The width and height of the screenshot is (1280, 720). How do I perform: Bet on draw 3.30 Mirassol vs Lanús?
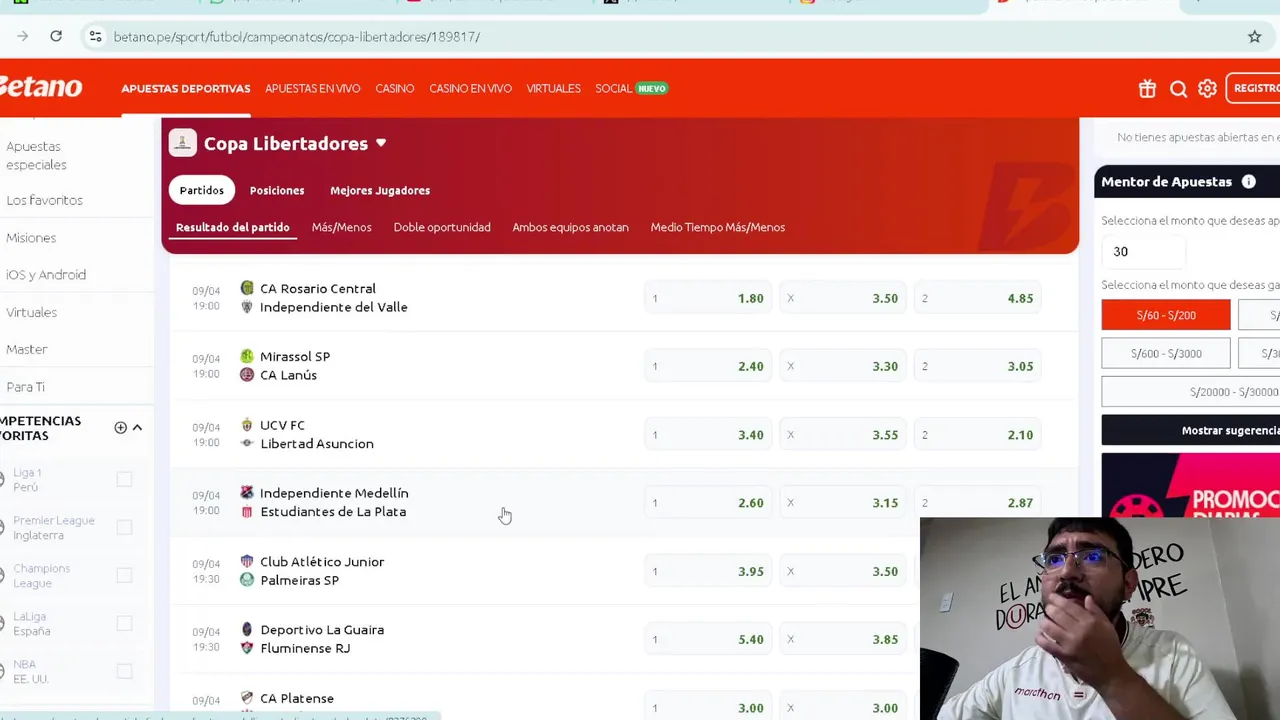pyautogui.click(x=843, y=366)
